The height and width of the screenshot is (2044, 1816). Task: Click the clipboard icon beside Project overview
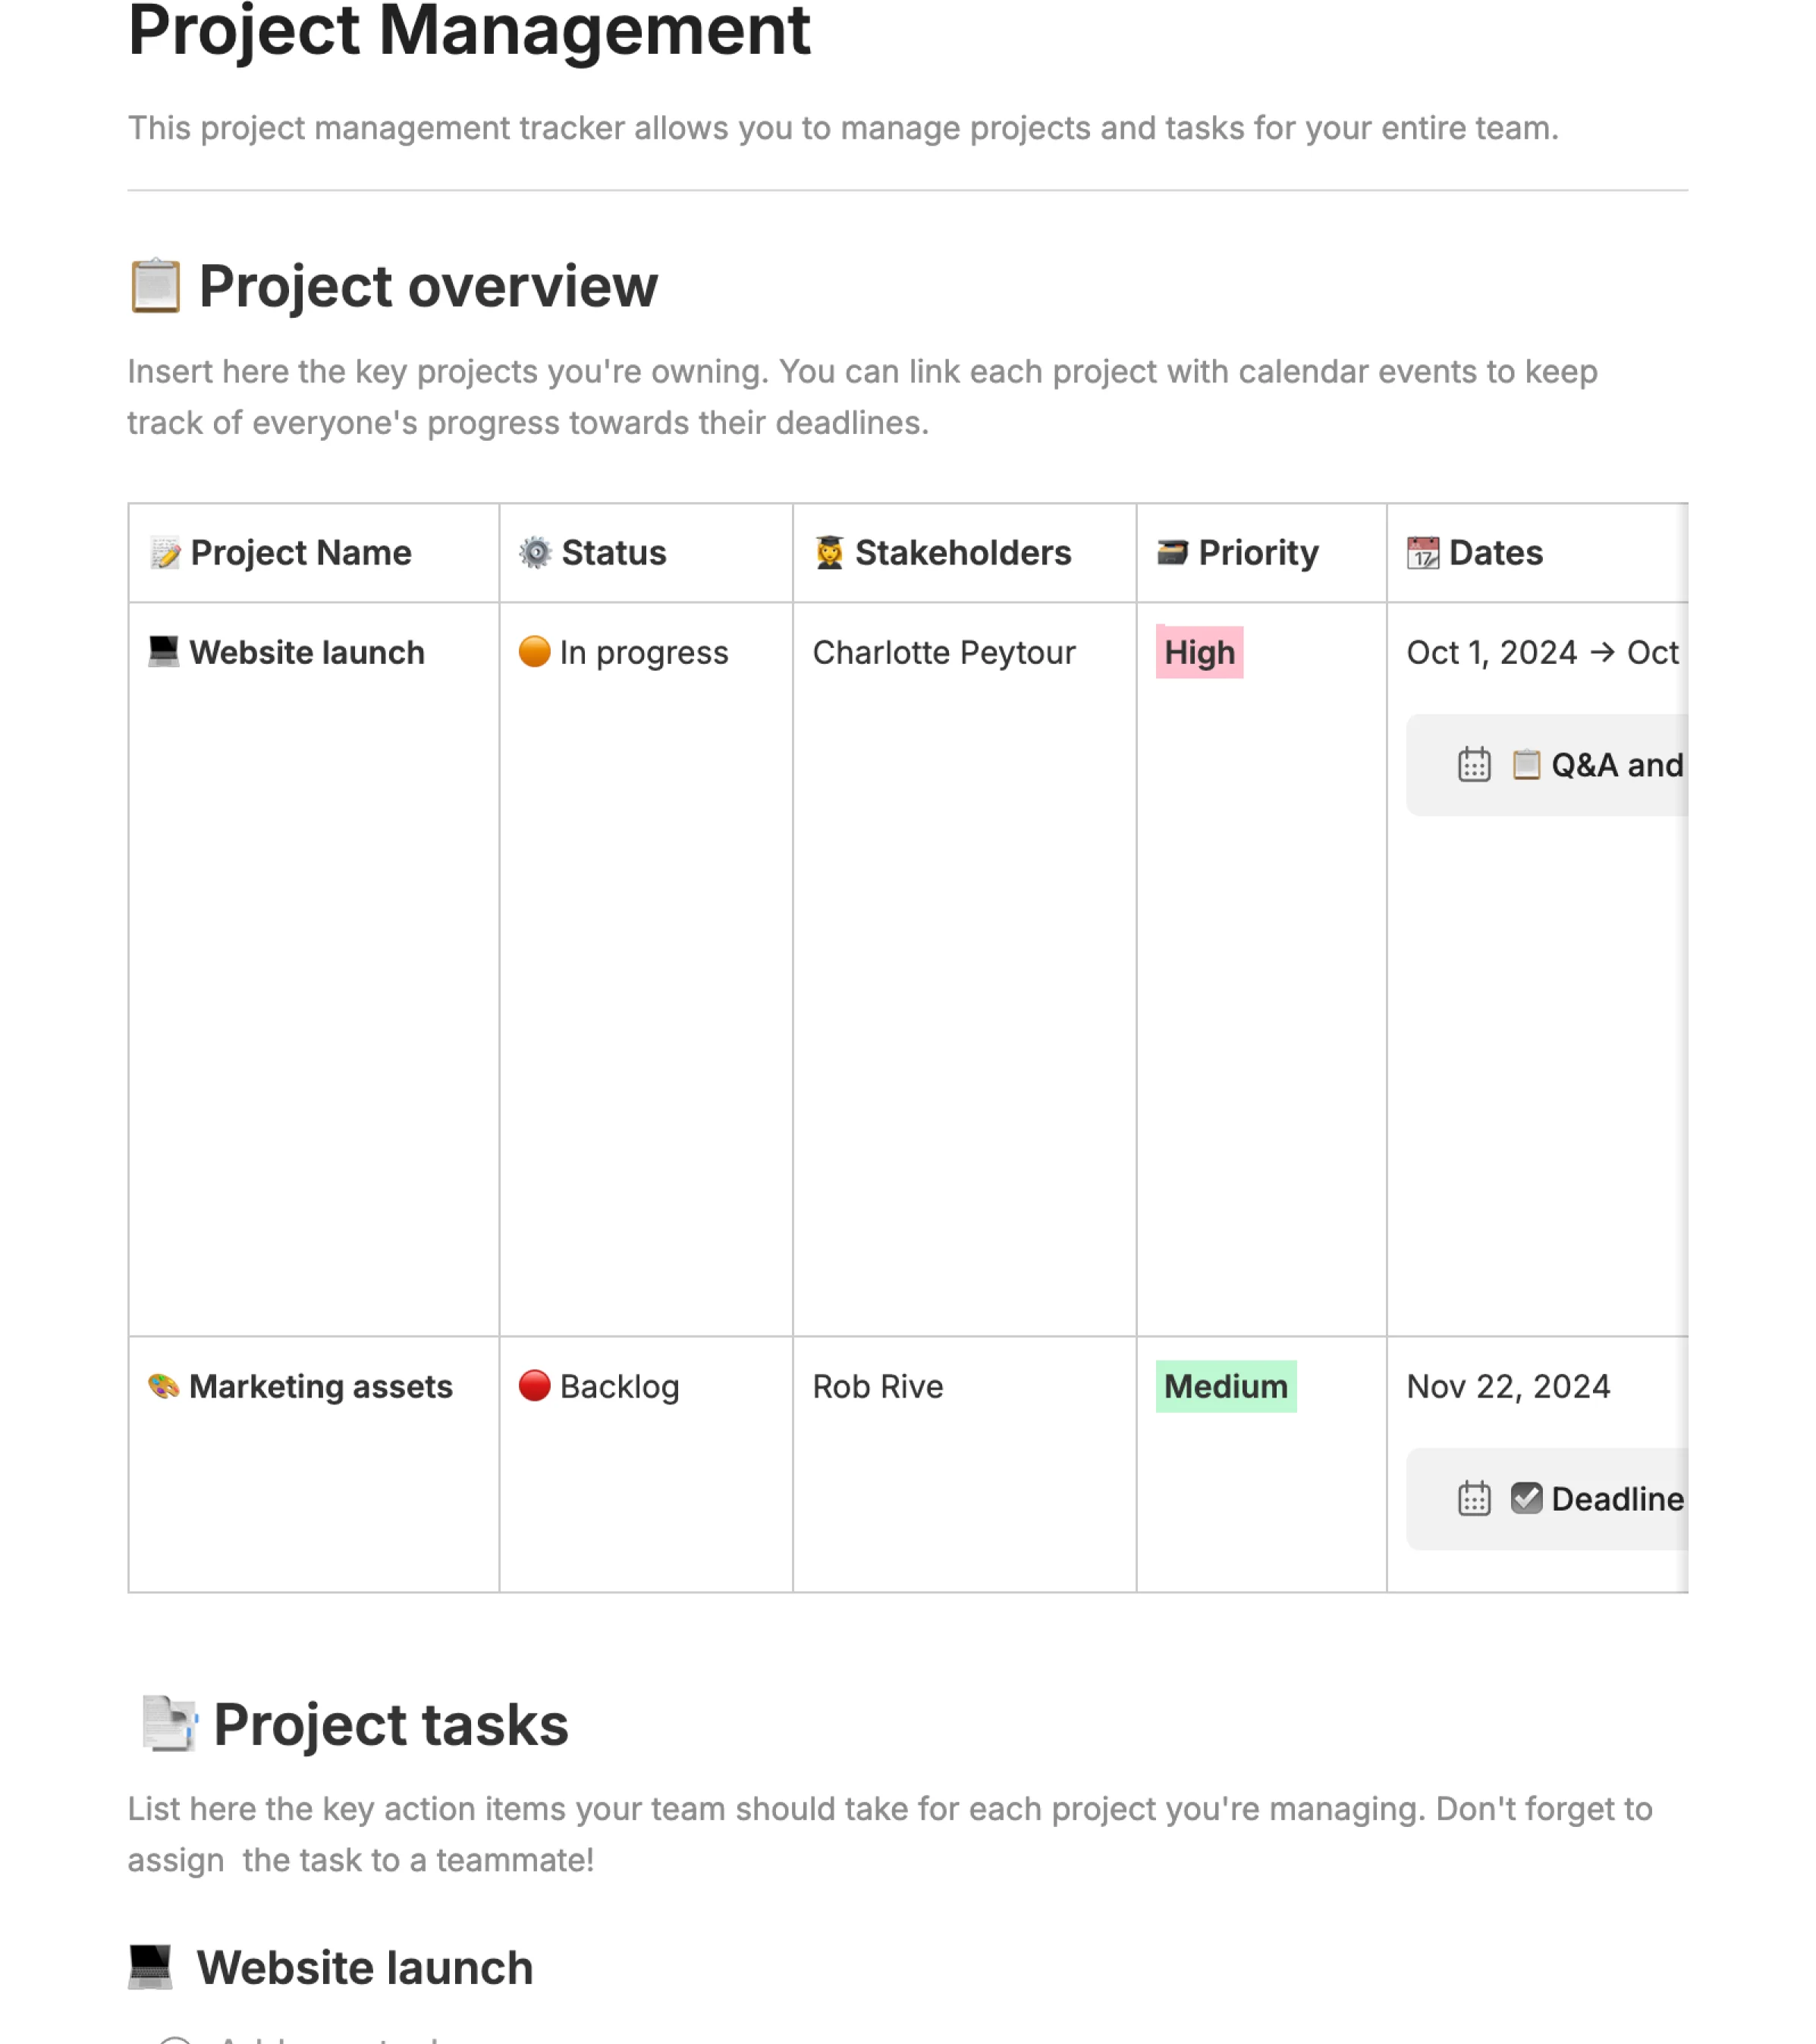pyautogui.click(x=155, y=287)
